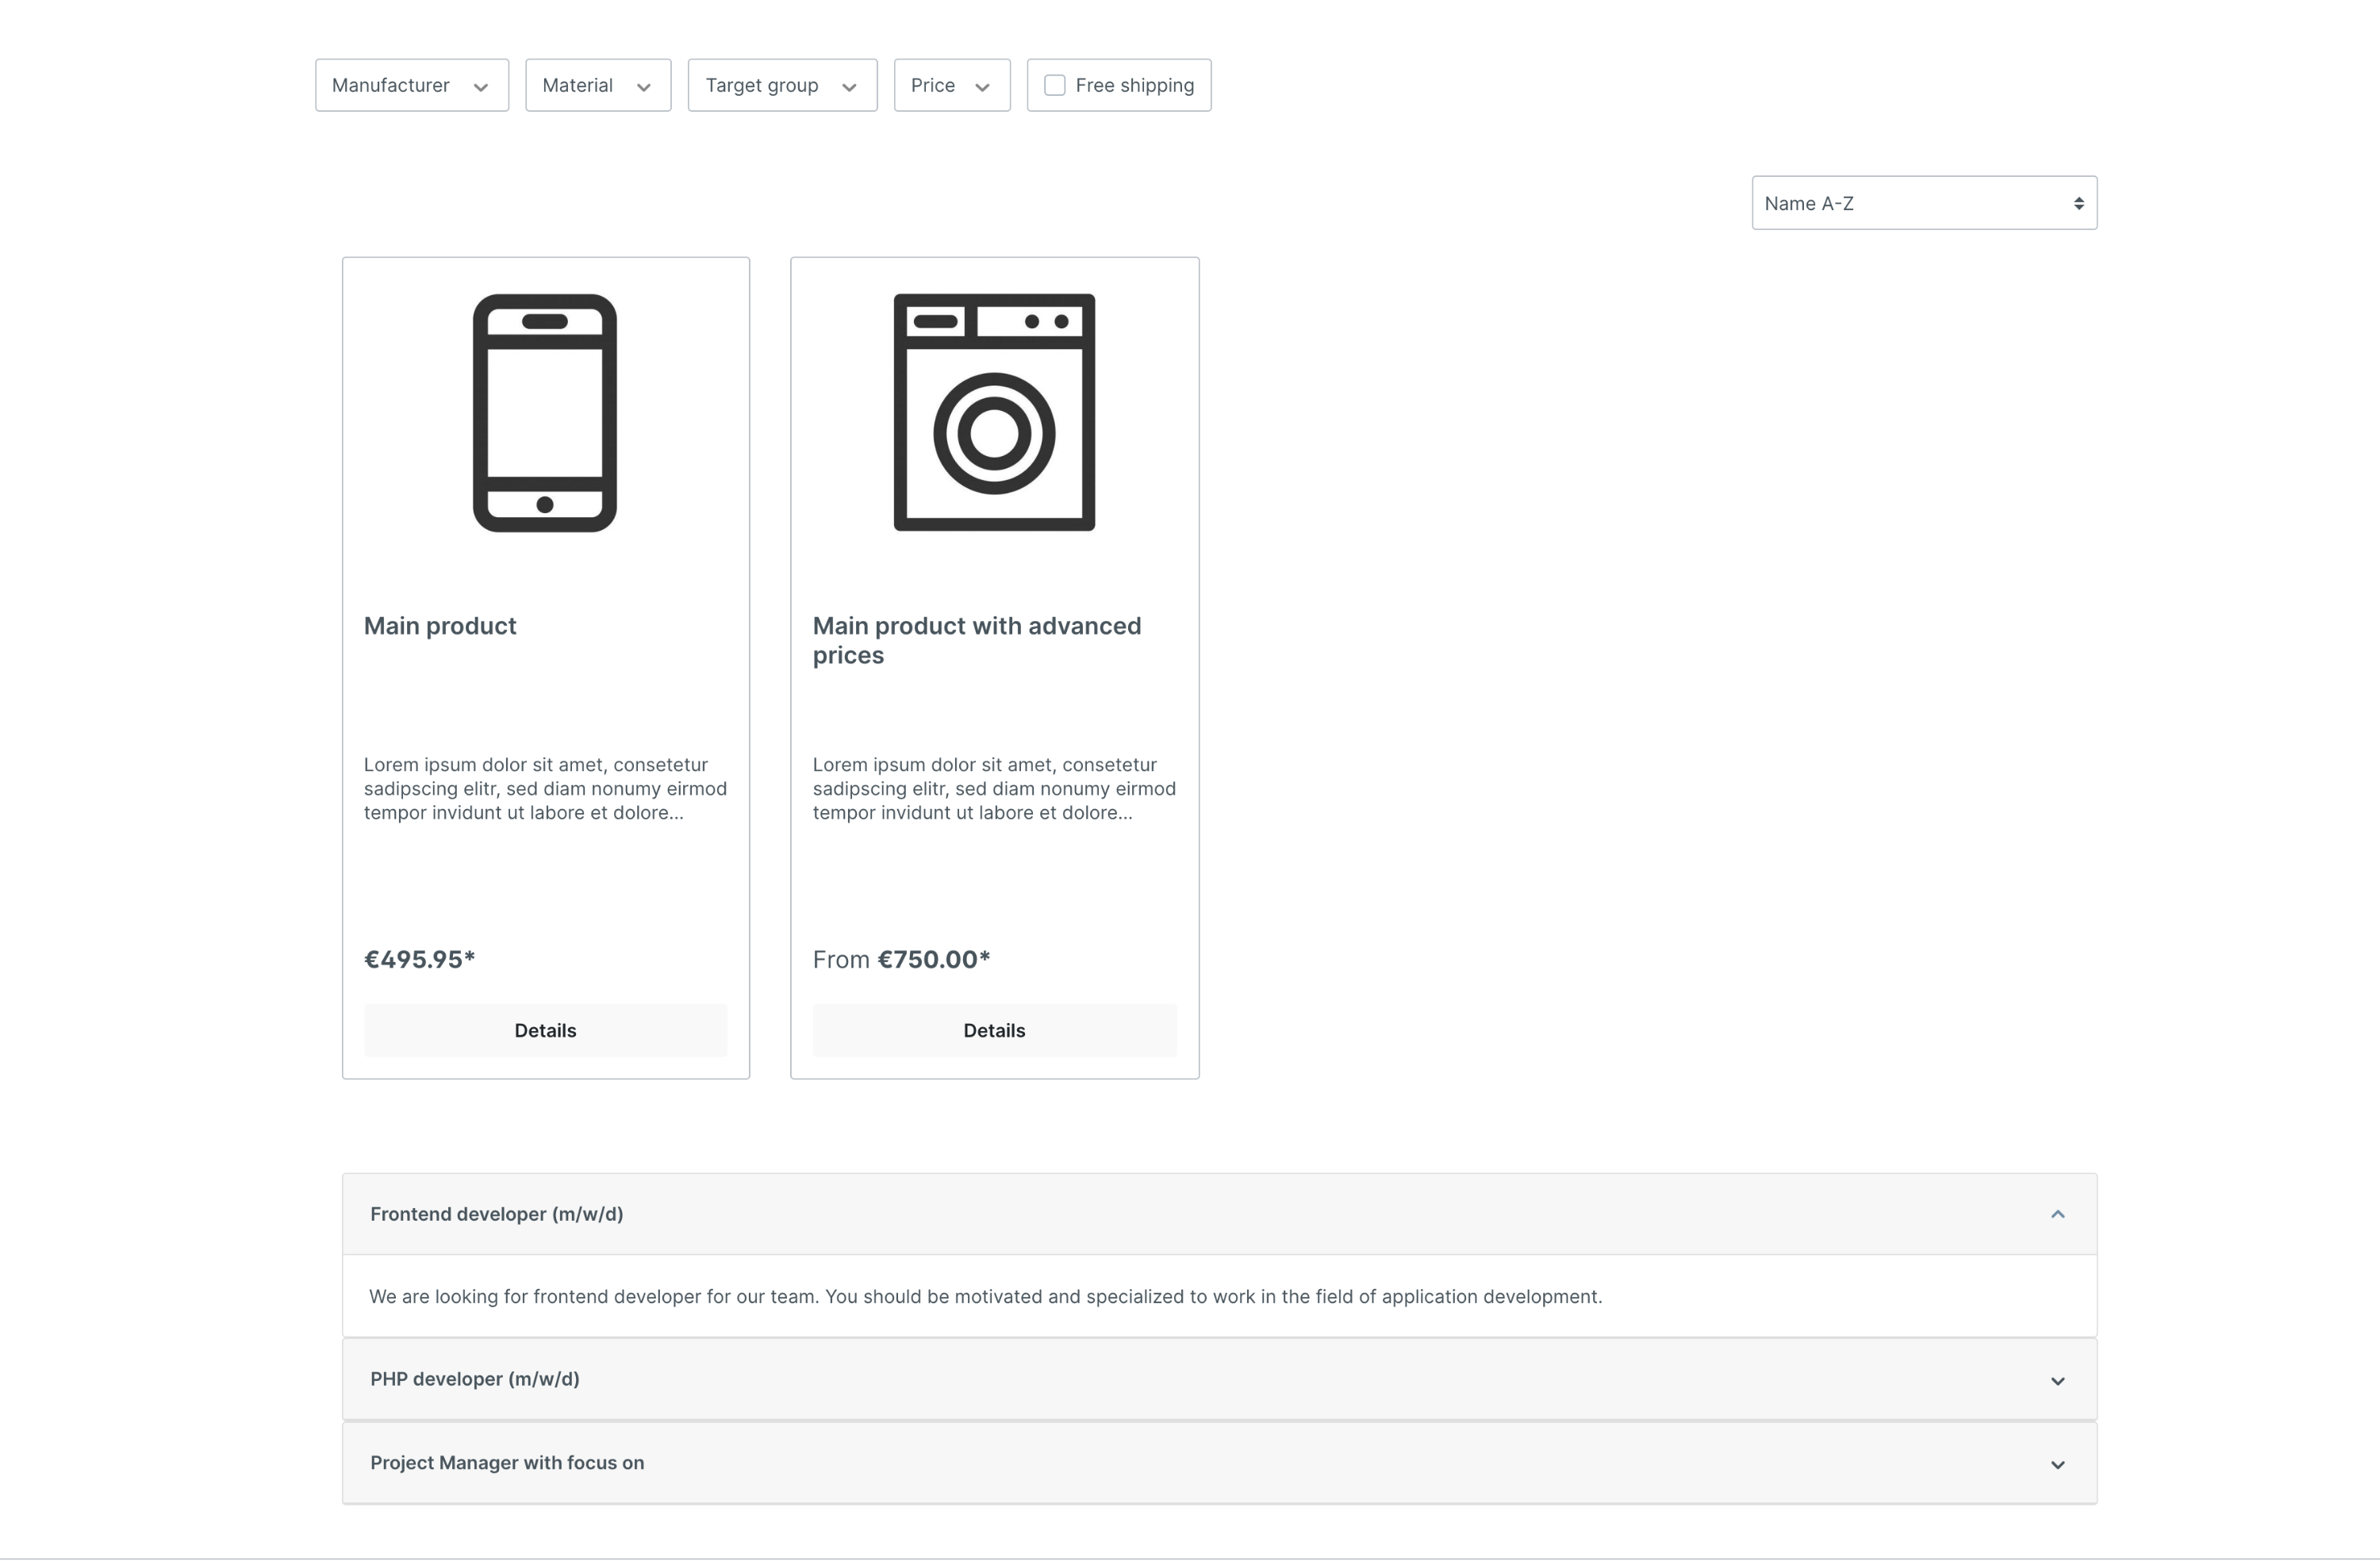The width and height of the screenshot is (2380, 1561).
Task: Open the Manufacturer filter dropdown
Action: (x=408, y=83)
